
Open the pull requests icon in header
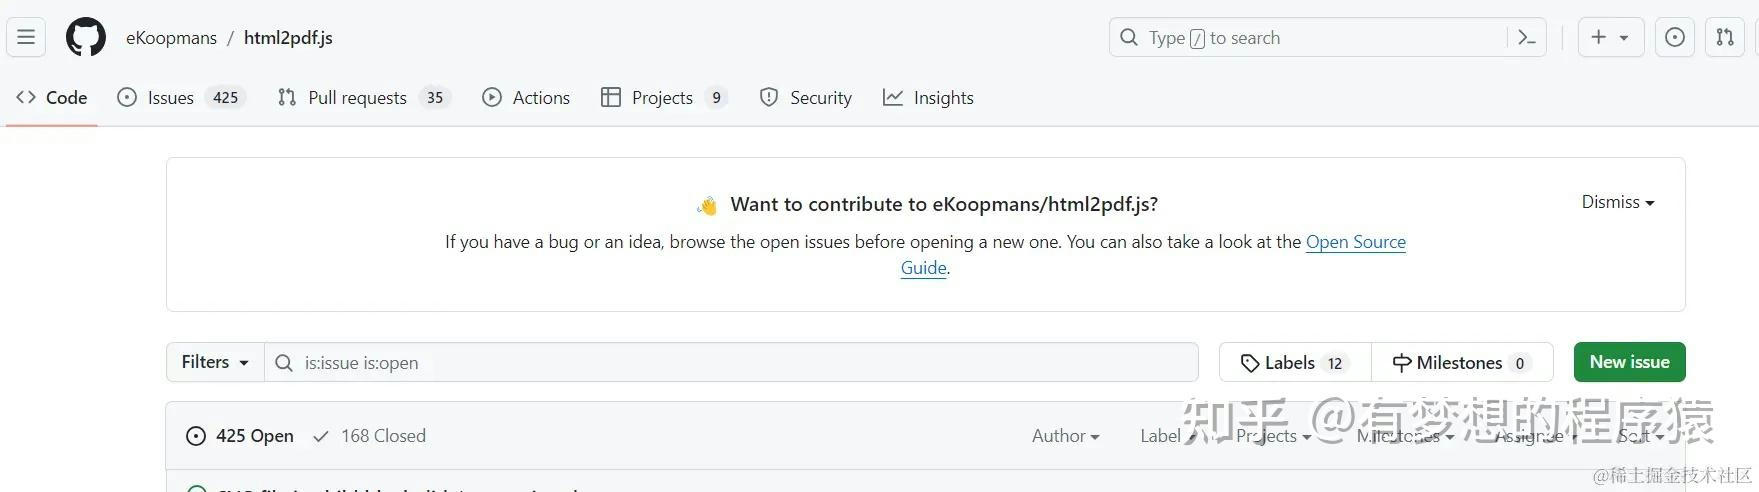pyautogui.click(x=1725, y=38)
